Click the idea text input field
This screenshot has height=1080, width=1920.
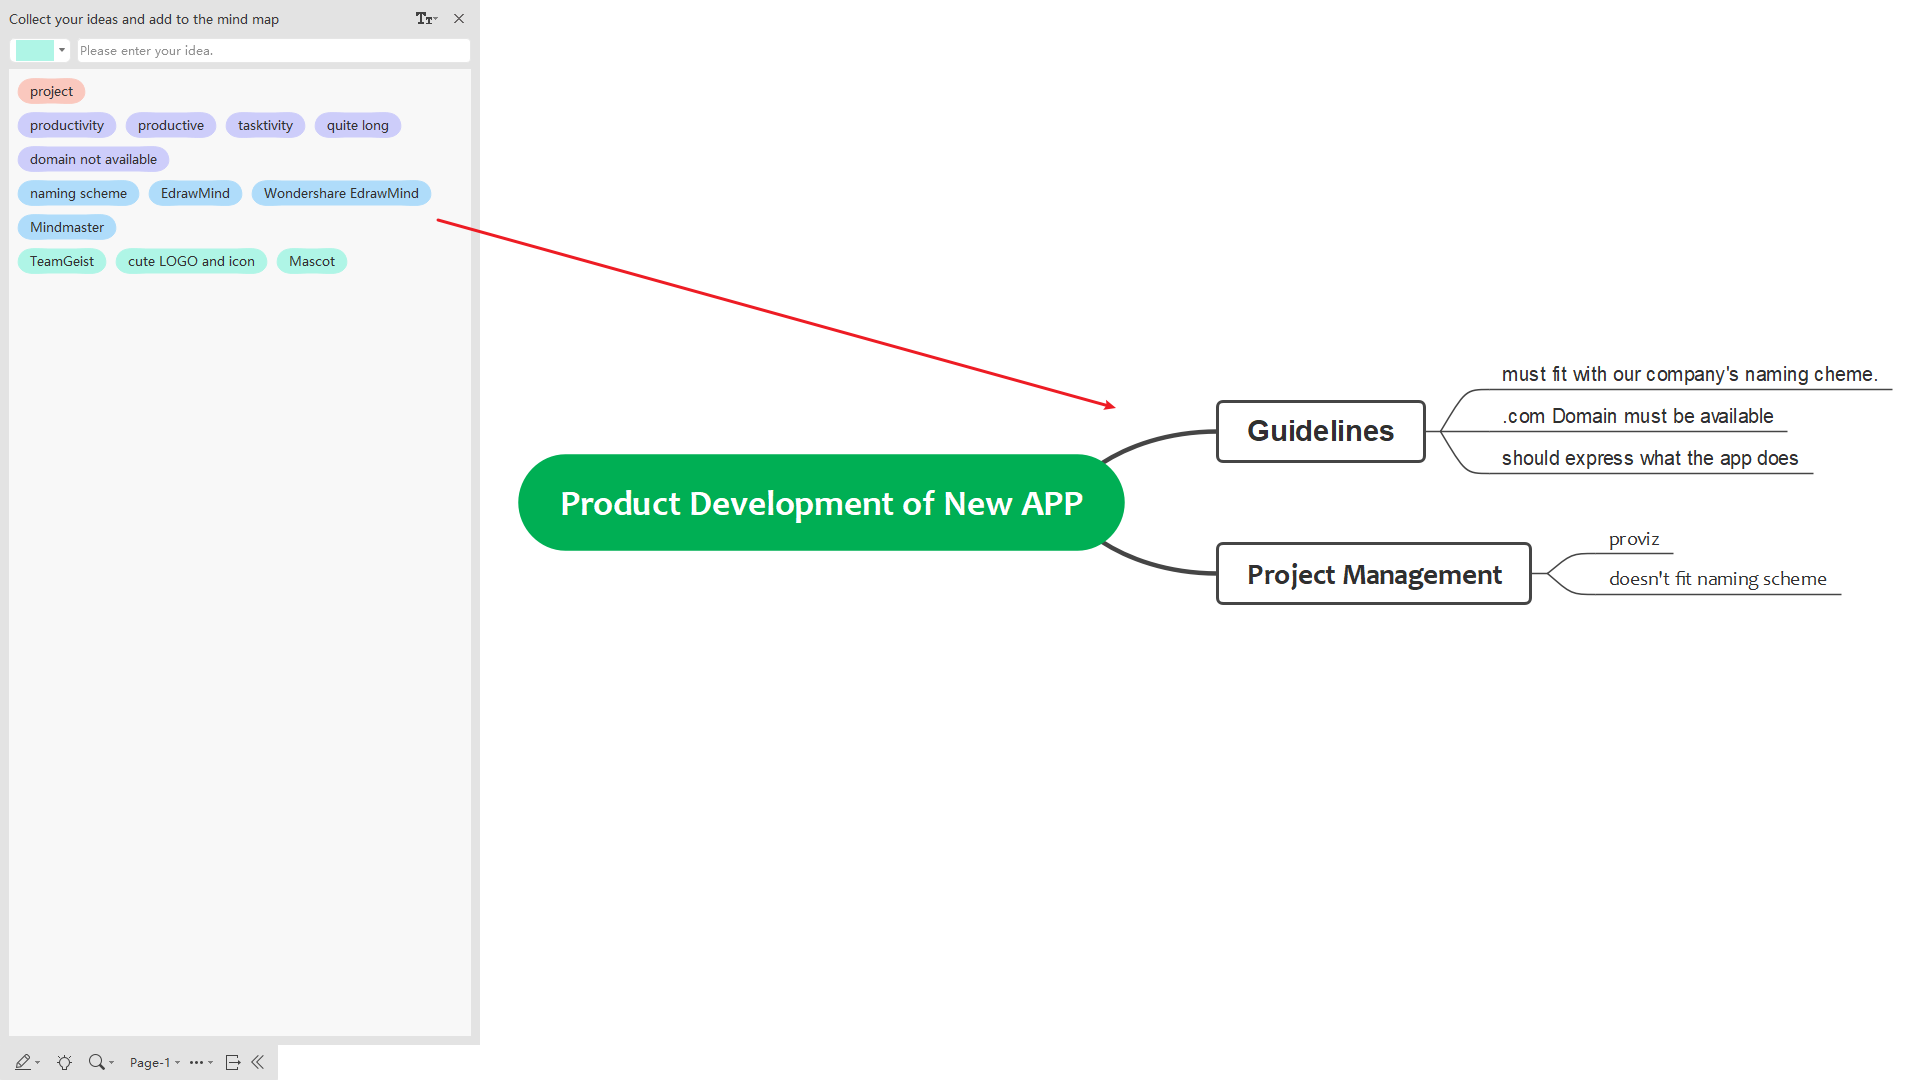click(x=272, y=50)
